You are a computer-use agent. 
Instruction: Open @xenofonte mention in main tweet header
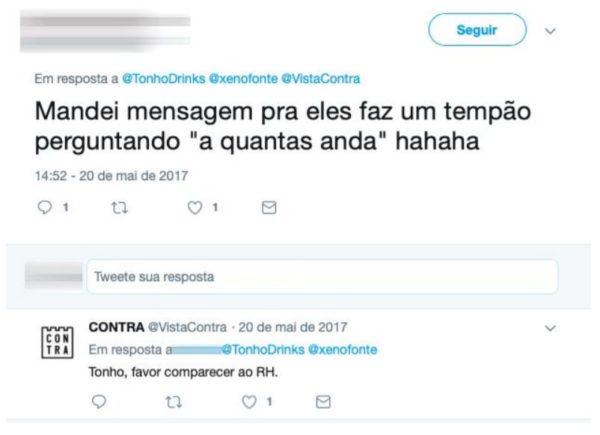[243, 79]
